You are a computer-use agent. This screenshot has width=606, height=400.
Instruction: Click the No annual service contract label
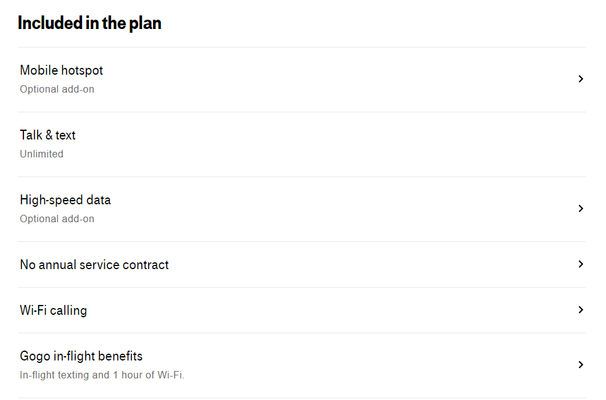tap(94, 265)
